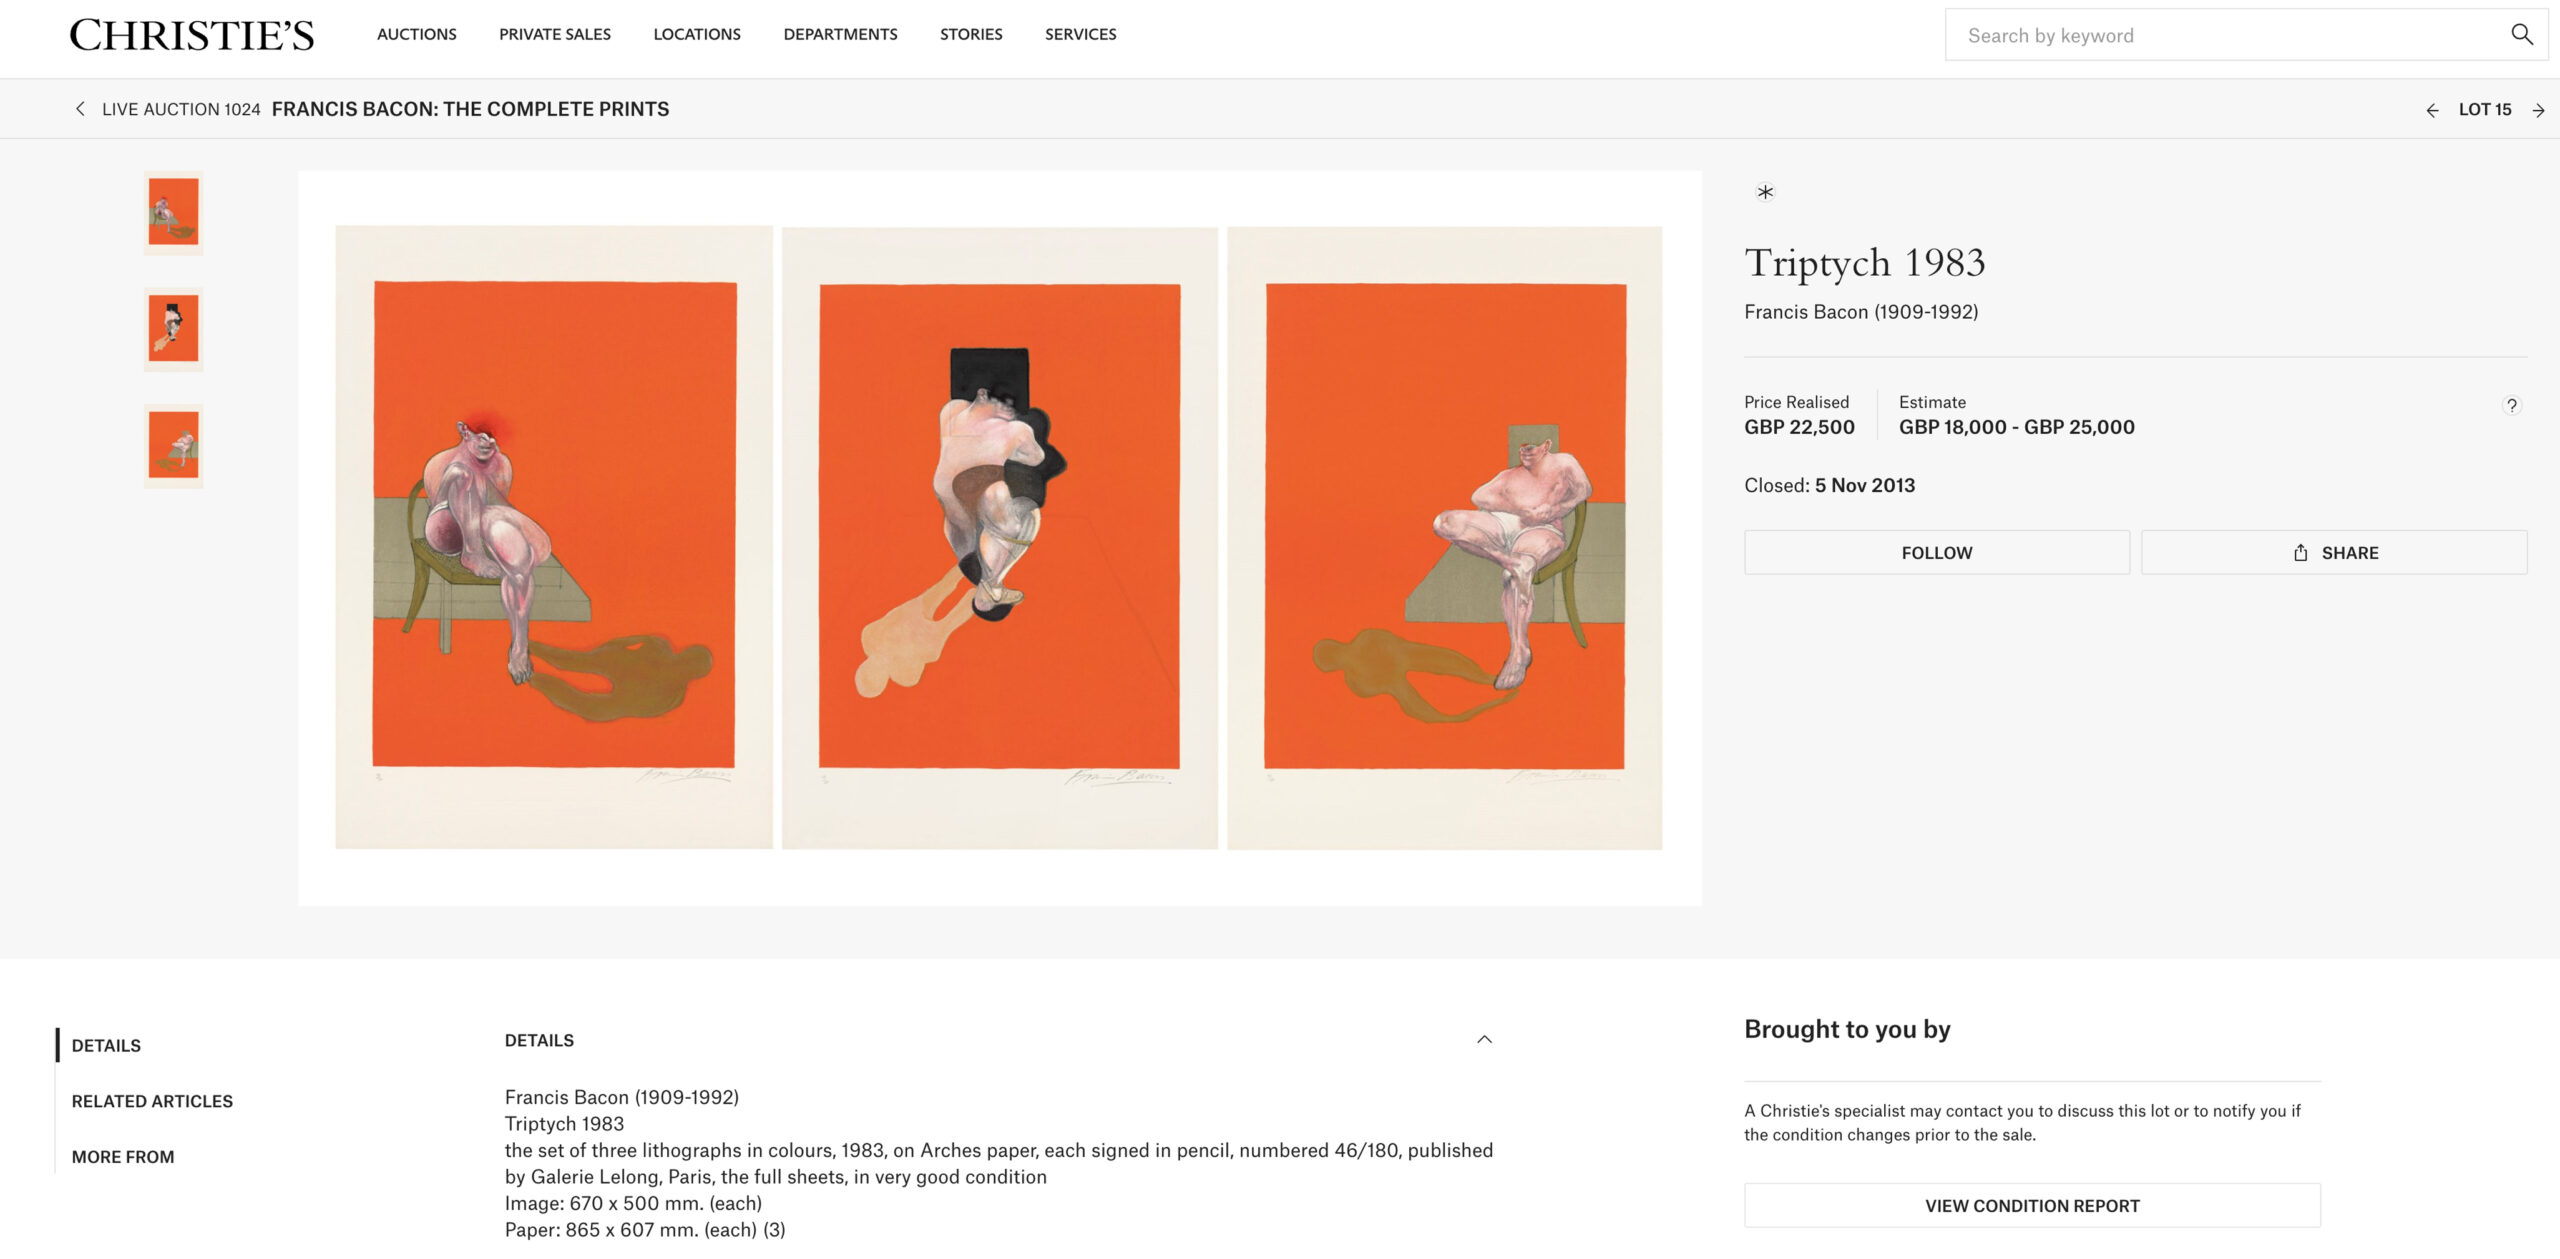Click View Condition Report button
Screen dimensions: 2560x1259
(x=2032, y=1206)
